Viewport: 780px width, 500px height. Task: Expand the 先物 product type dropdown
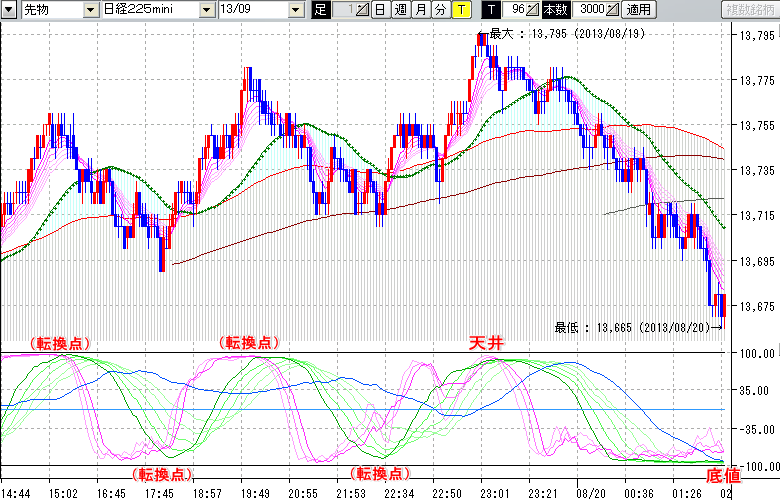tap(64, 10)
